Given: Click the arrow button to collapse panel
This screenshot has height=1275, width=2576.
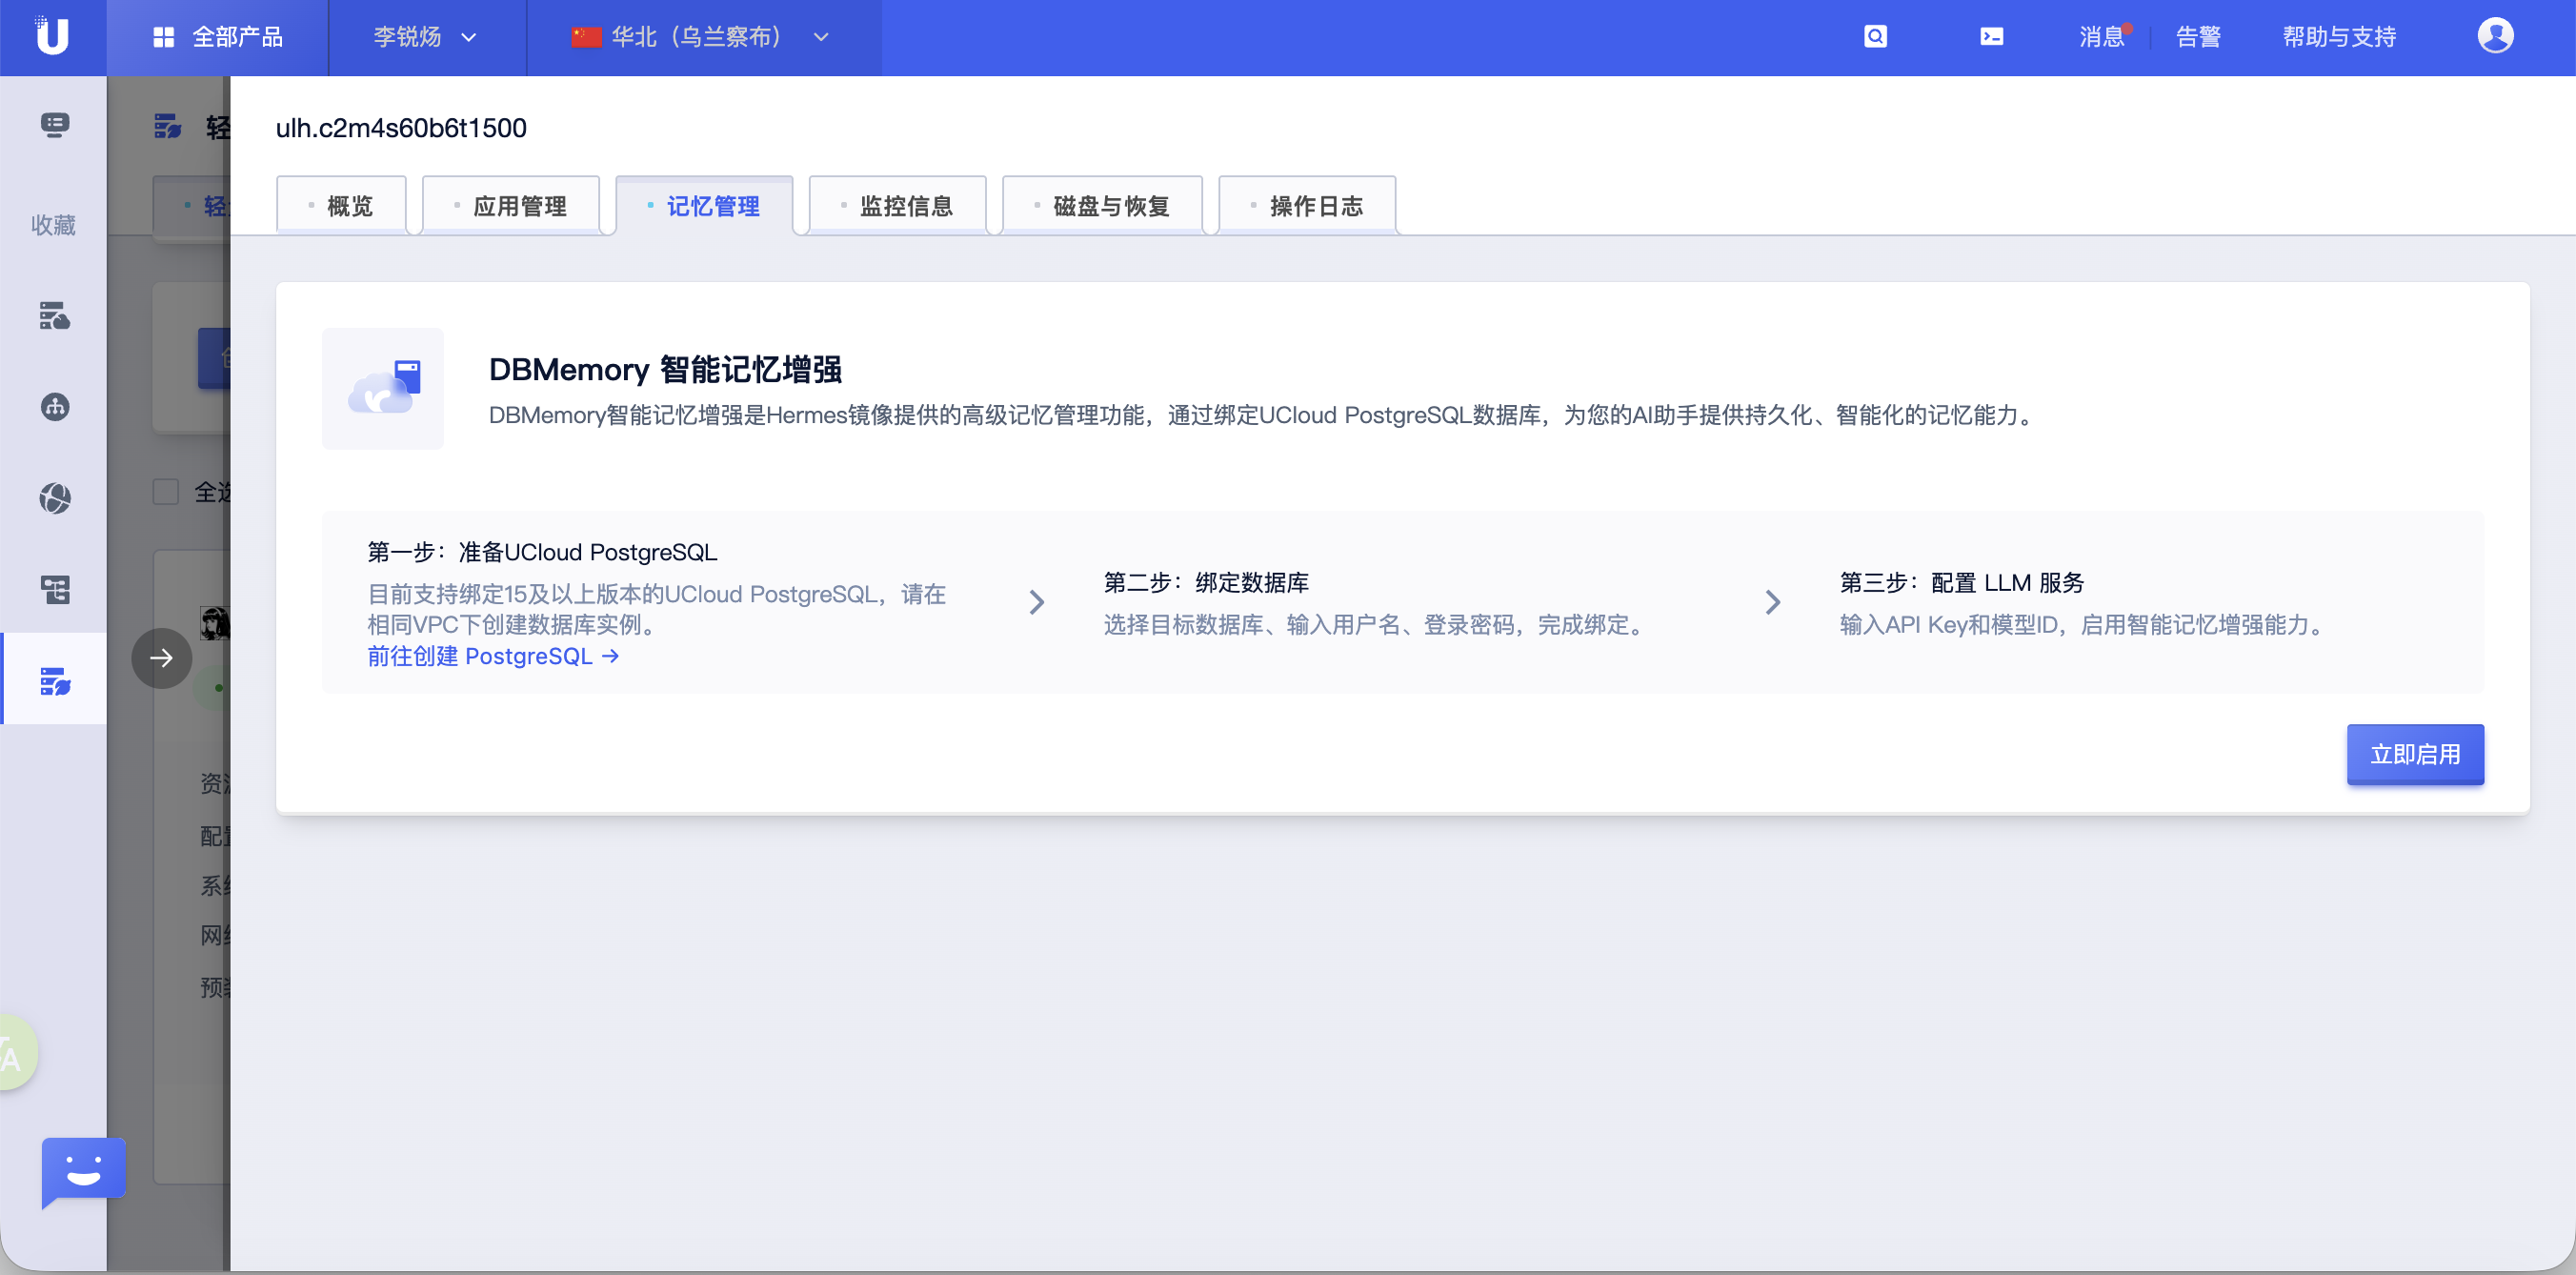Looking at the screenshot, I should click(161, 658).
